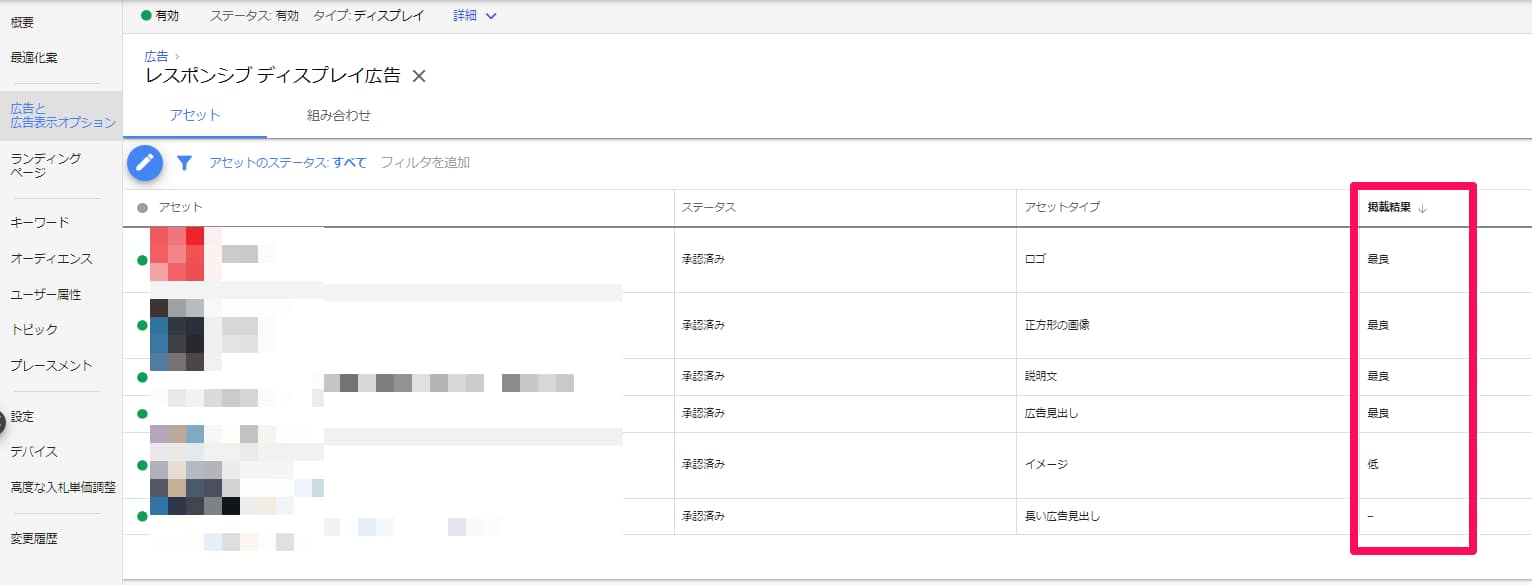Click the フィルタを追加 field
Screen dimensions: 1532x585
click(425, 163)
